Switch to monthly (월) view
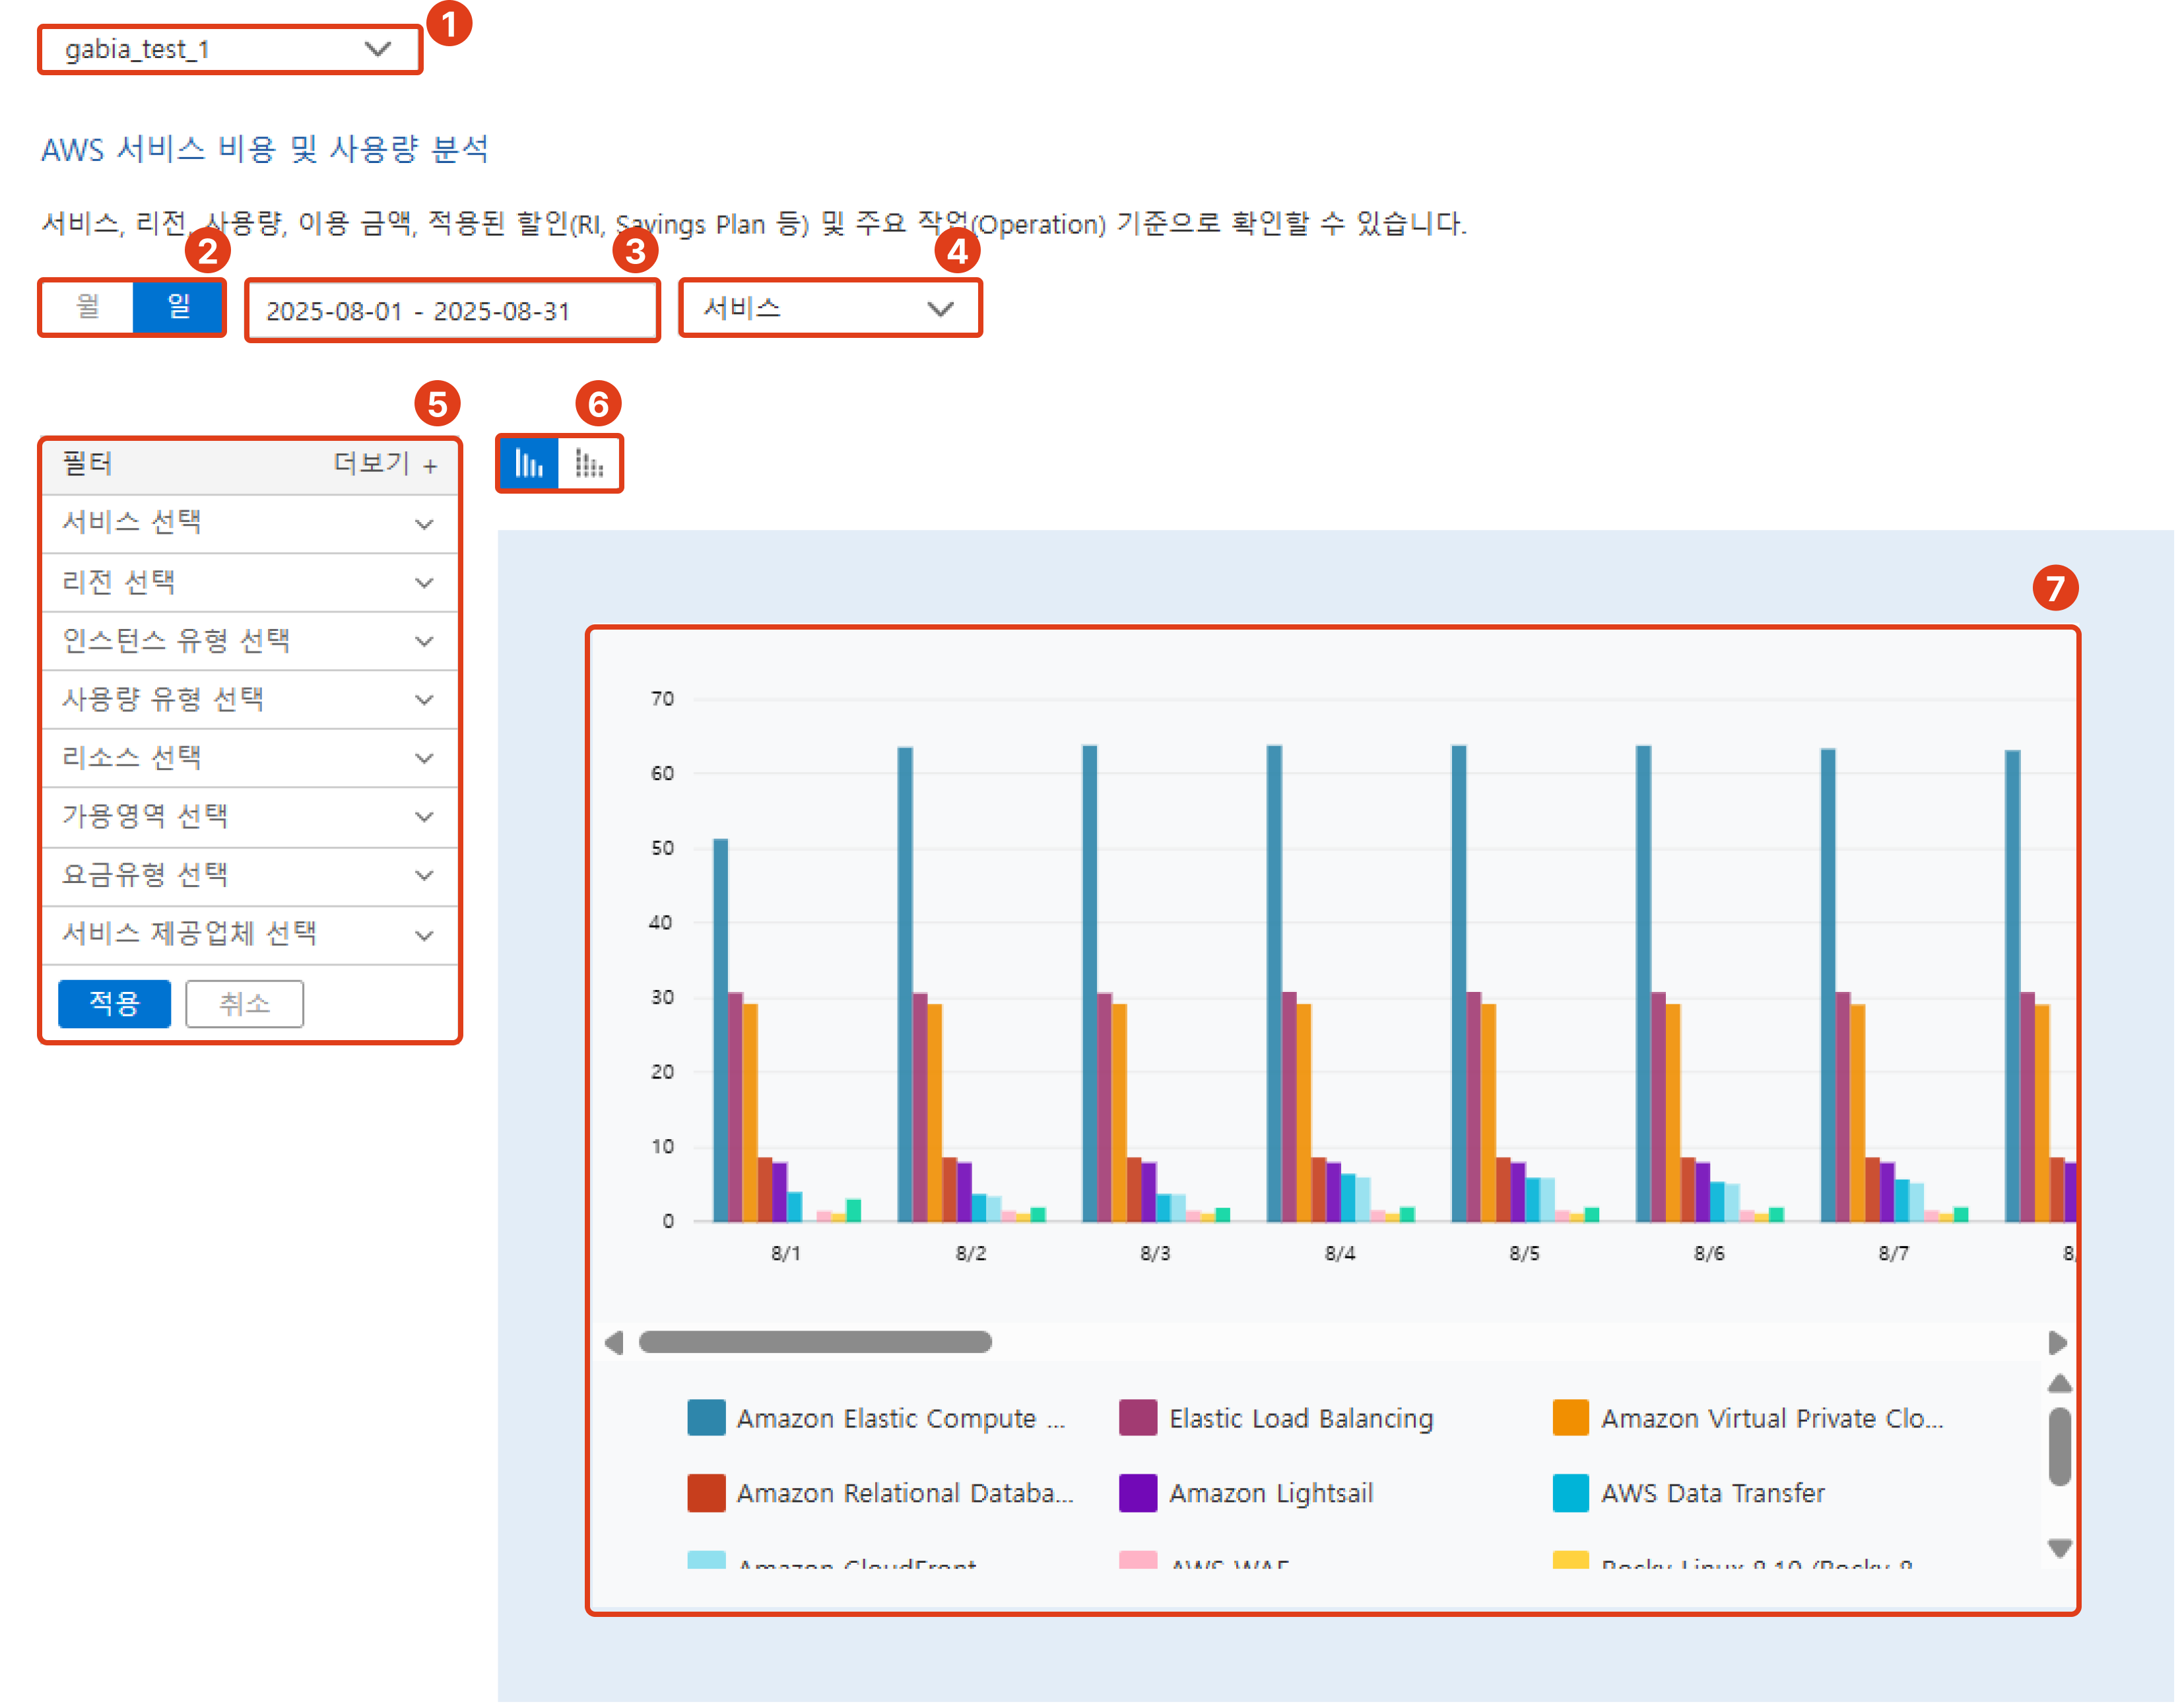 tap(88, 307)
